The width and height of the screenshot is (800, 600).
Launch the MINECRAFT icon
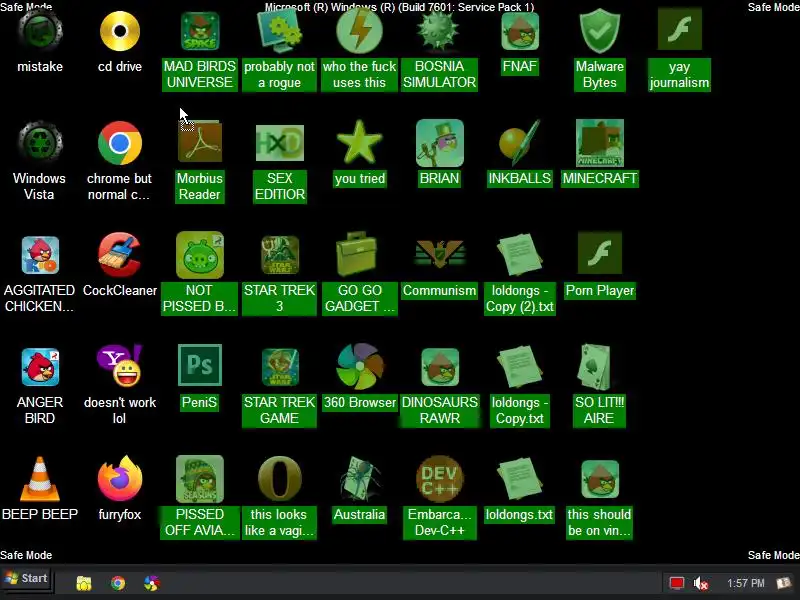pyautogui.click(x=599, y=143)
